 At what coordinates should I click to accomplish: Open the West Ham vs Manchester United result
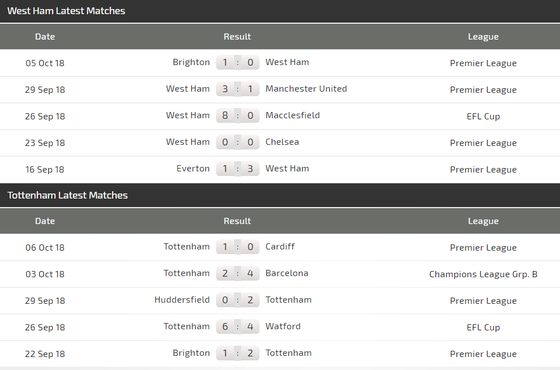pyautogui.click(x=238, y=89)
